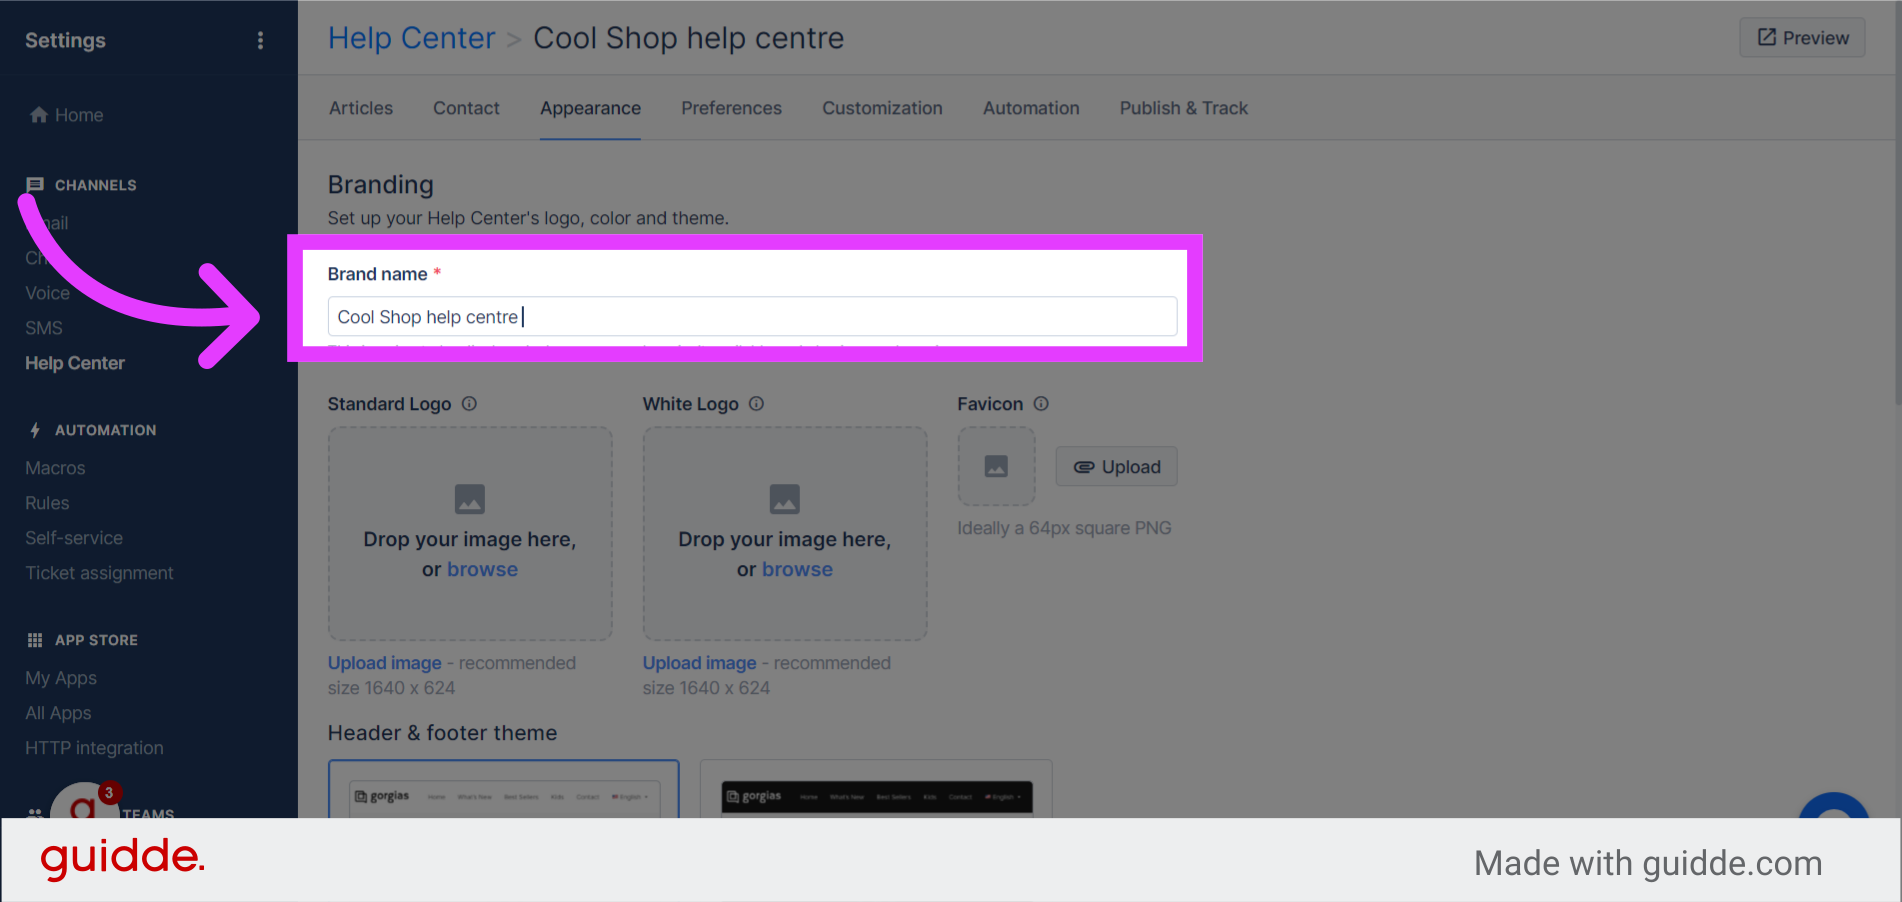
Task: Open Ticket assignment settings
Action: [99, 573]
